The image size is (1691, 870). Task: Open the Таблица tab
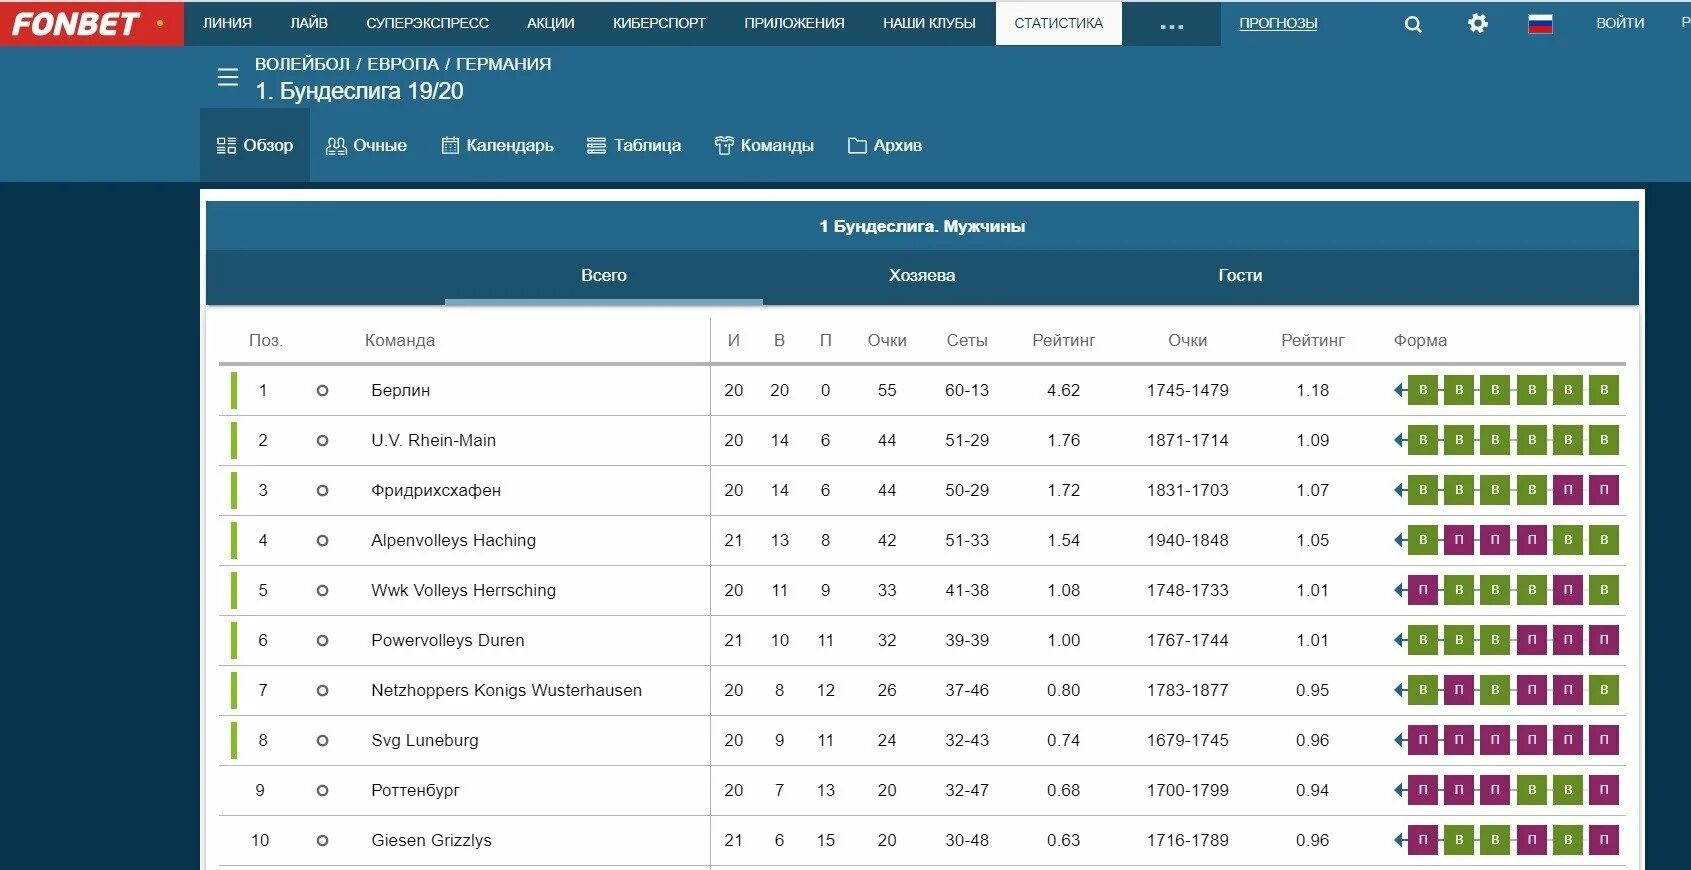click(634, 145)
